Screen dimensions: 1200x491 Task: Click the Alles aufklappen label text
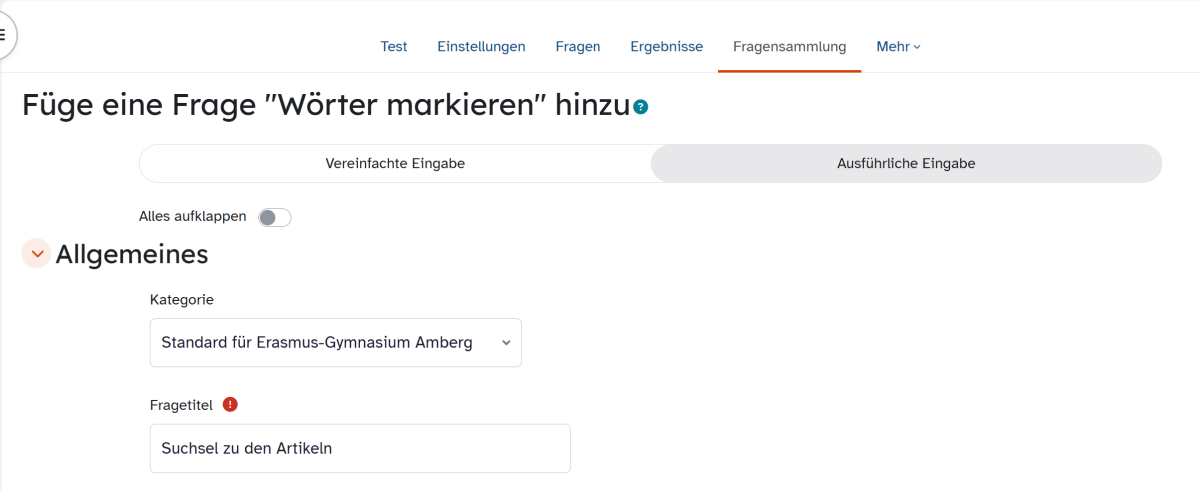pyautogui.click(x=192, y=216)
